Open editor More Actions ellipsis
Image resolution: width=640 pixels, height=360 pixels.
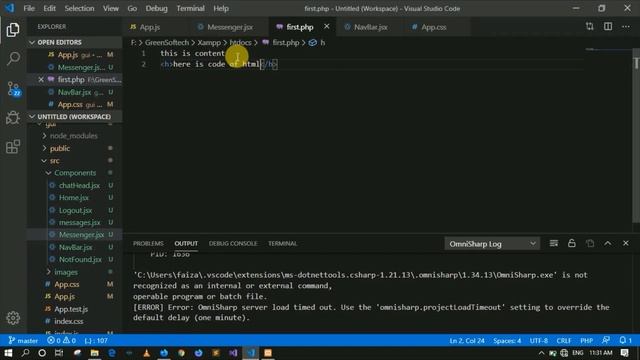pos(626,27)
